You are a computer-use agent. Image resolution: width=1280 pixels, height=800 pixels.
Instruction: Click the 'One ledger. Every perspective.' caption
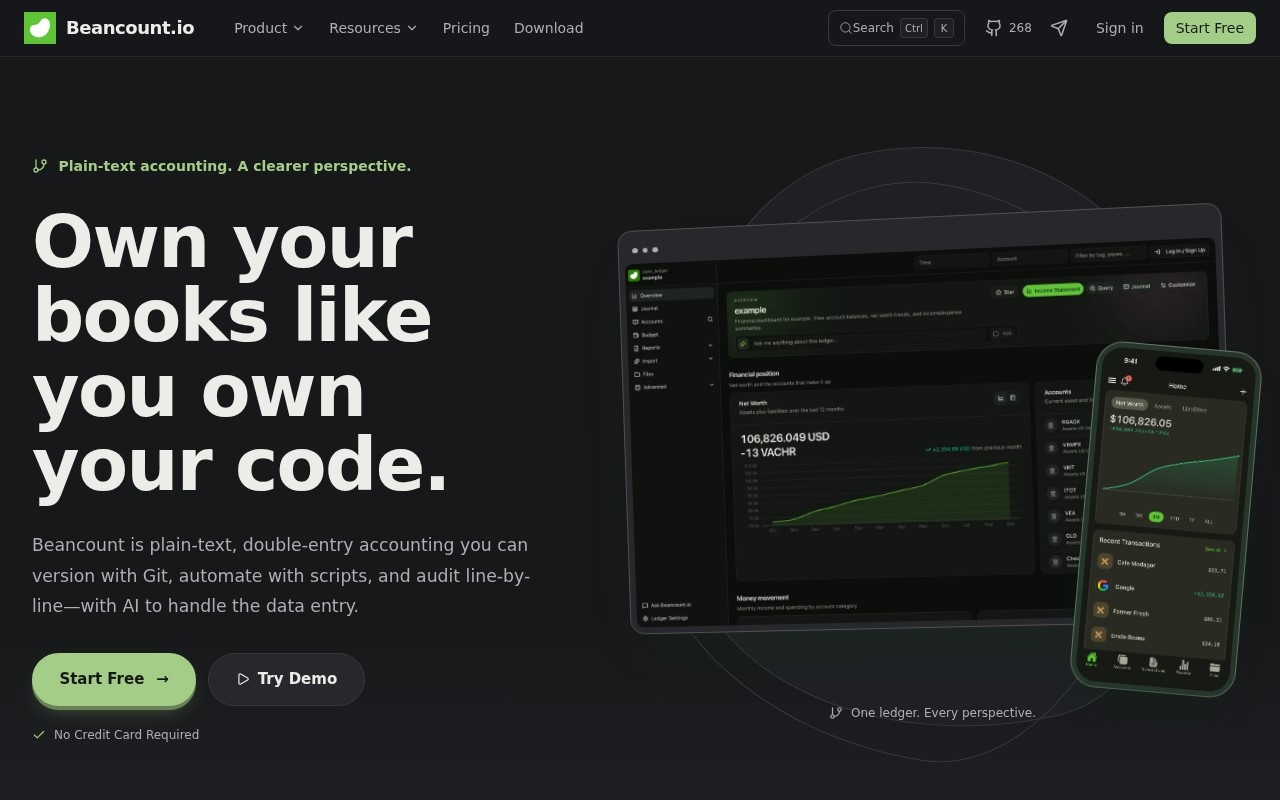click(x=943, y=713)
